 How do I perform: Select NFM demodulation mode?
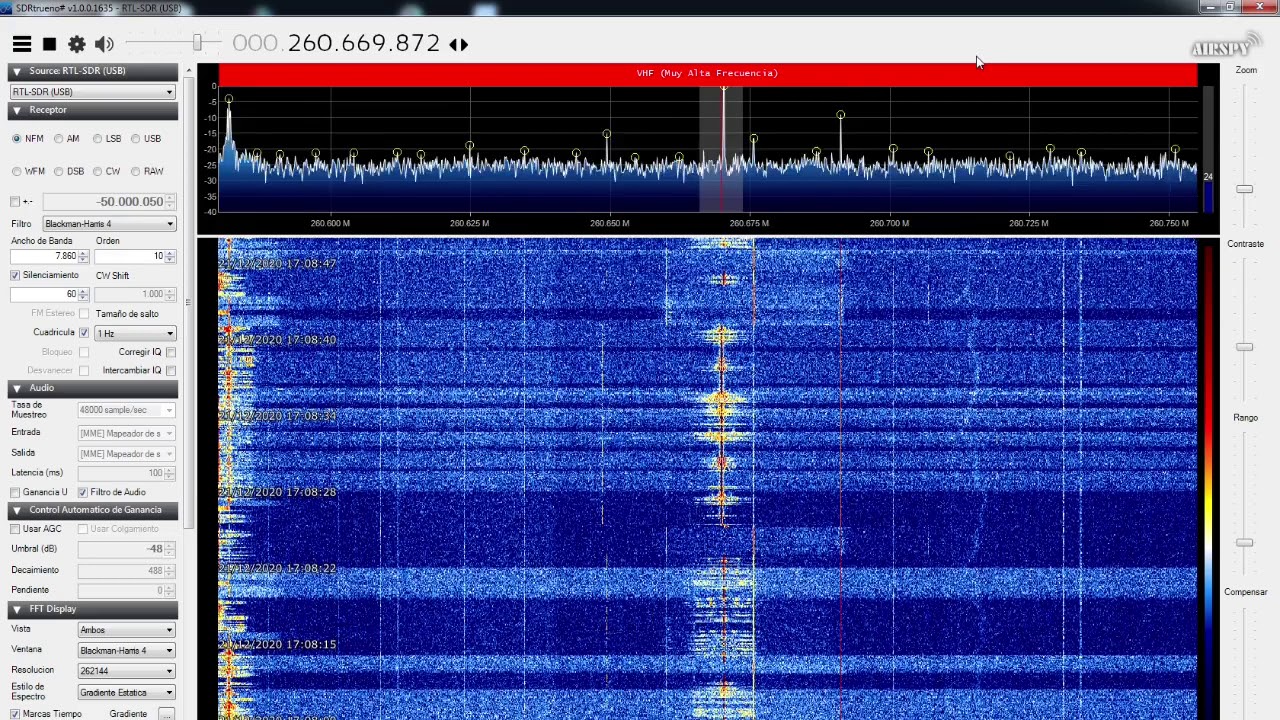[16, 139]
